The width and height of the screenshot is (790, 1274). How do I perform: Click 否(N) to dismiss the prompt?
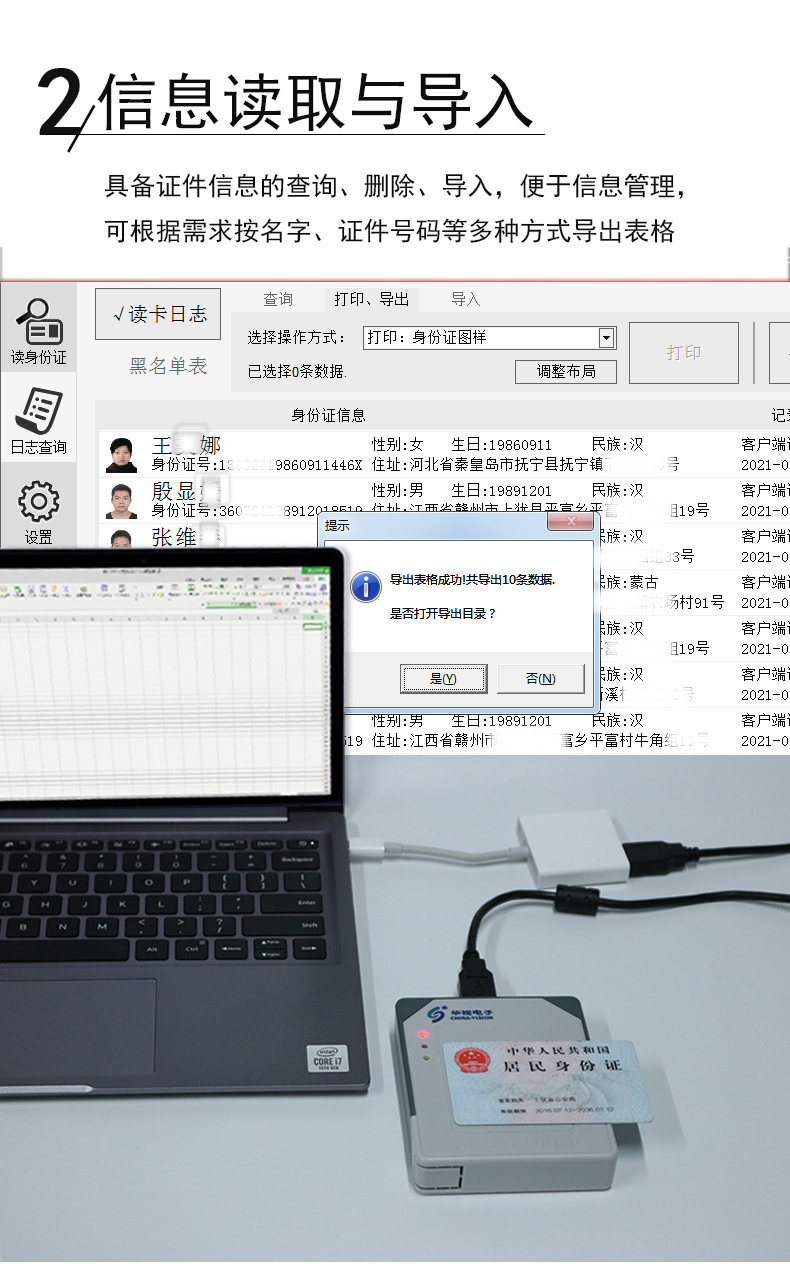point(540,678)
